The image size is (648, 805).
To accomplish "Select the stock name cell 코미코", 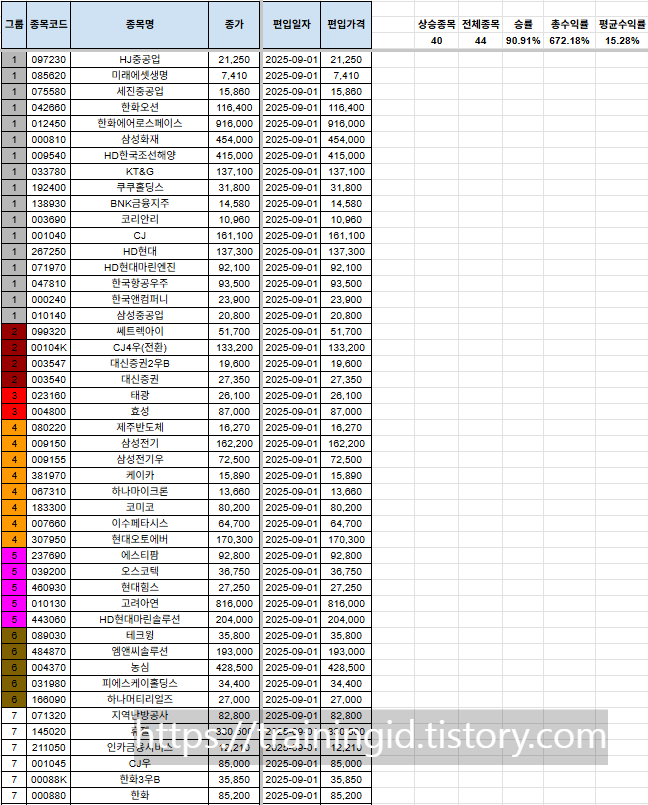I will pyautogui.click(x=140, y=507).
